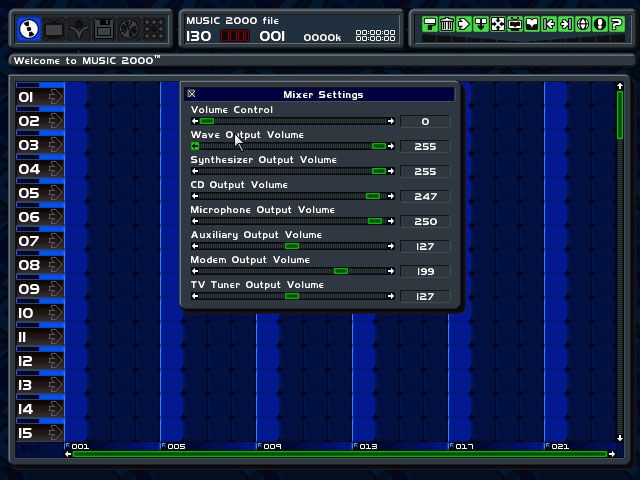This screenshot has height=480, width=640.
Task: Toggle the arrow button on track 05
Action: coord(54,193)
